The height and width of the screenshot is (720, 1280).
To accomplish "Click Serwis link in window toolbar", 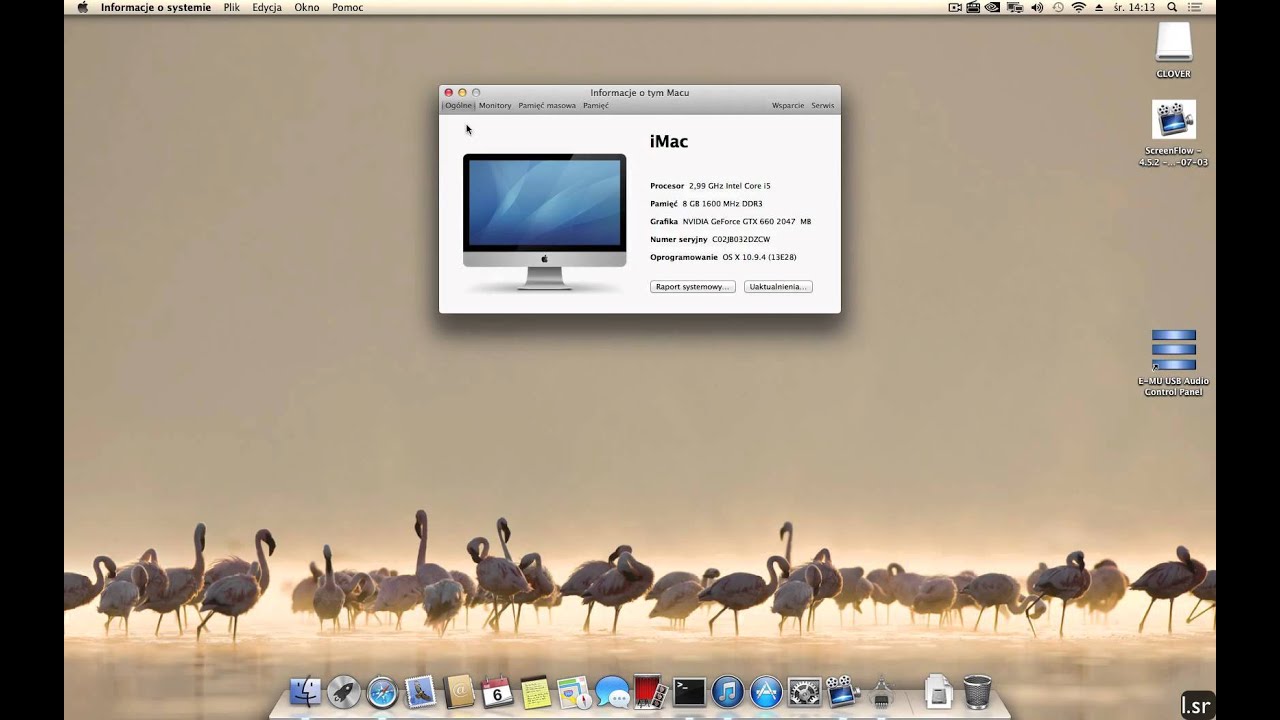I will tap(823, 105).
